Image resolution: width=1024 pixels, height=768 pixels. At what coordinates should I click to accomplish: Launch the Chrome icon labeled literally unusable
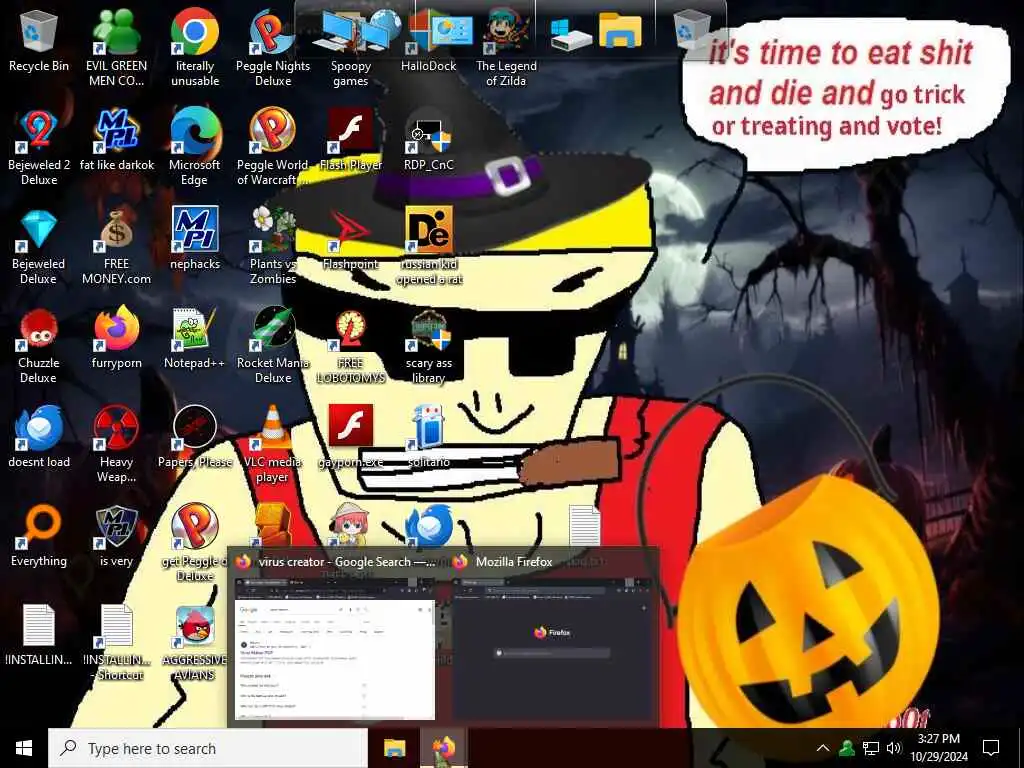195,49
